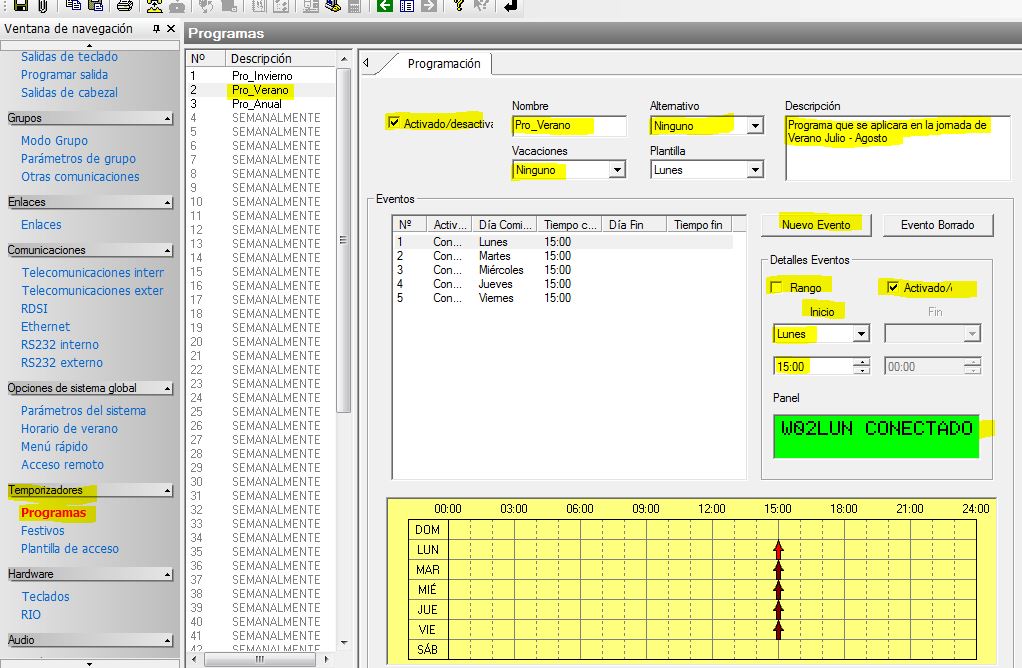Click the Evento Borrado button
Viewport: 1022px width, 668px height.
pos(938,225)
